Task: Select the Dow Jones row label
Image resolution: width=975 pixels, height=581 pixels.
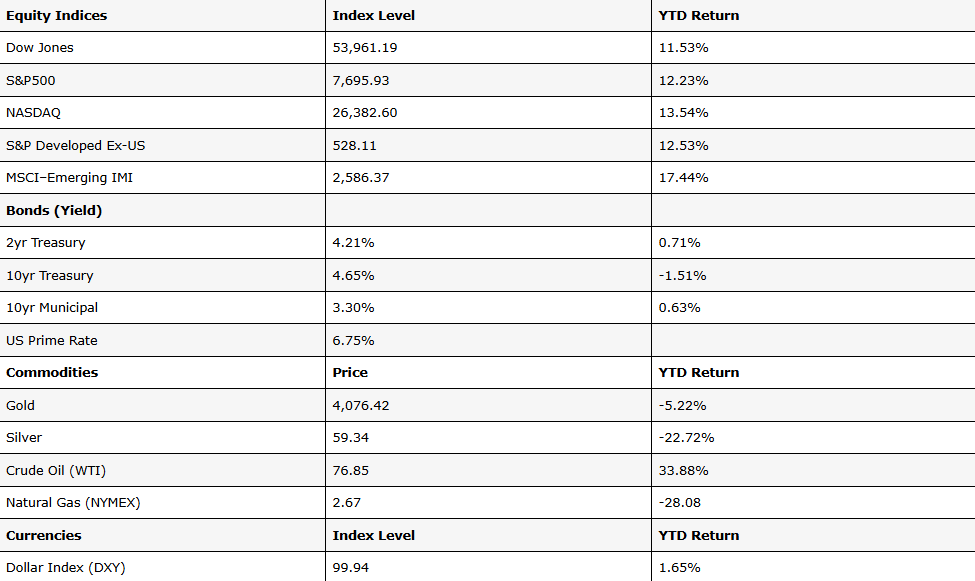Action: pyautogui.click(x=40, y=48)
